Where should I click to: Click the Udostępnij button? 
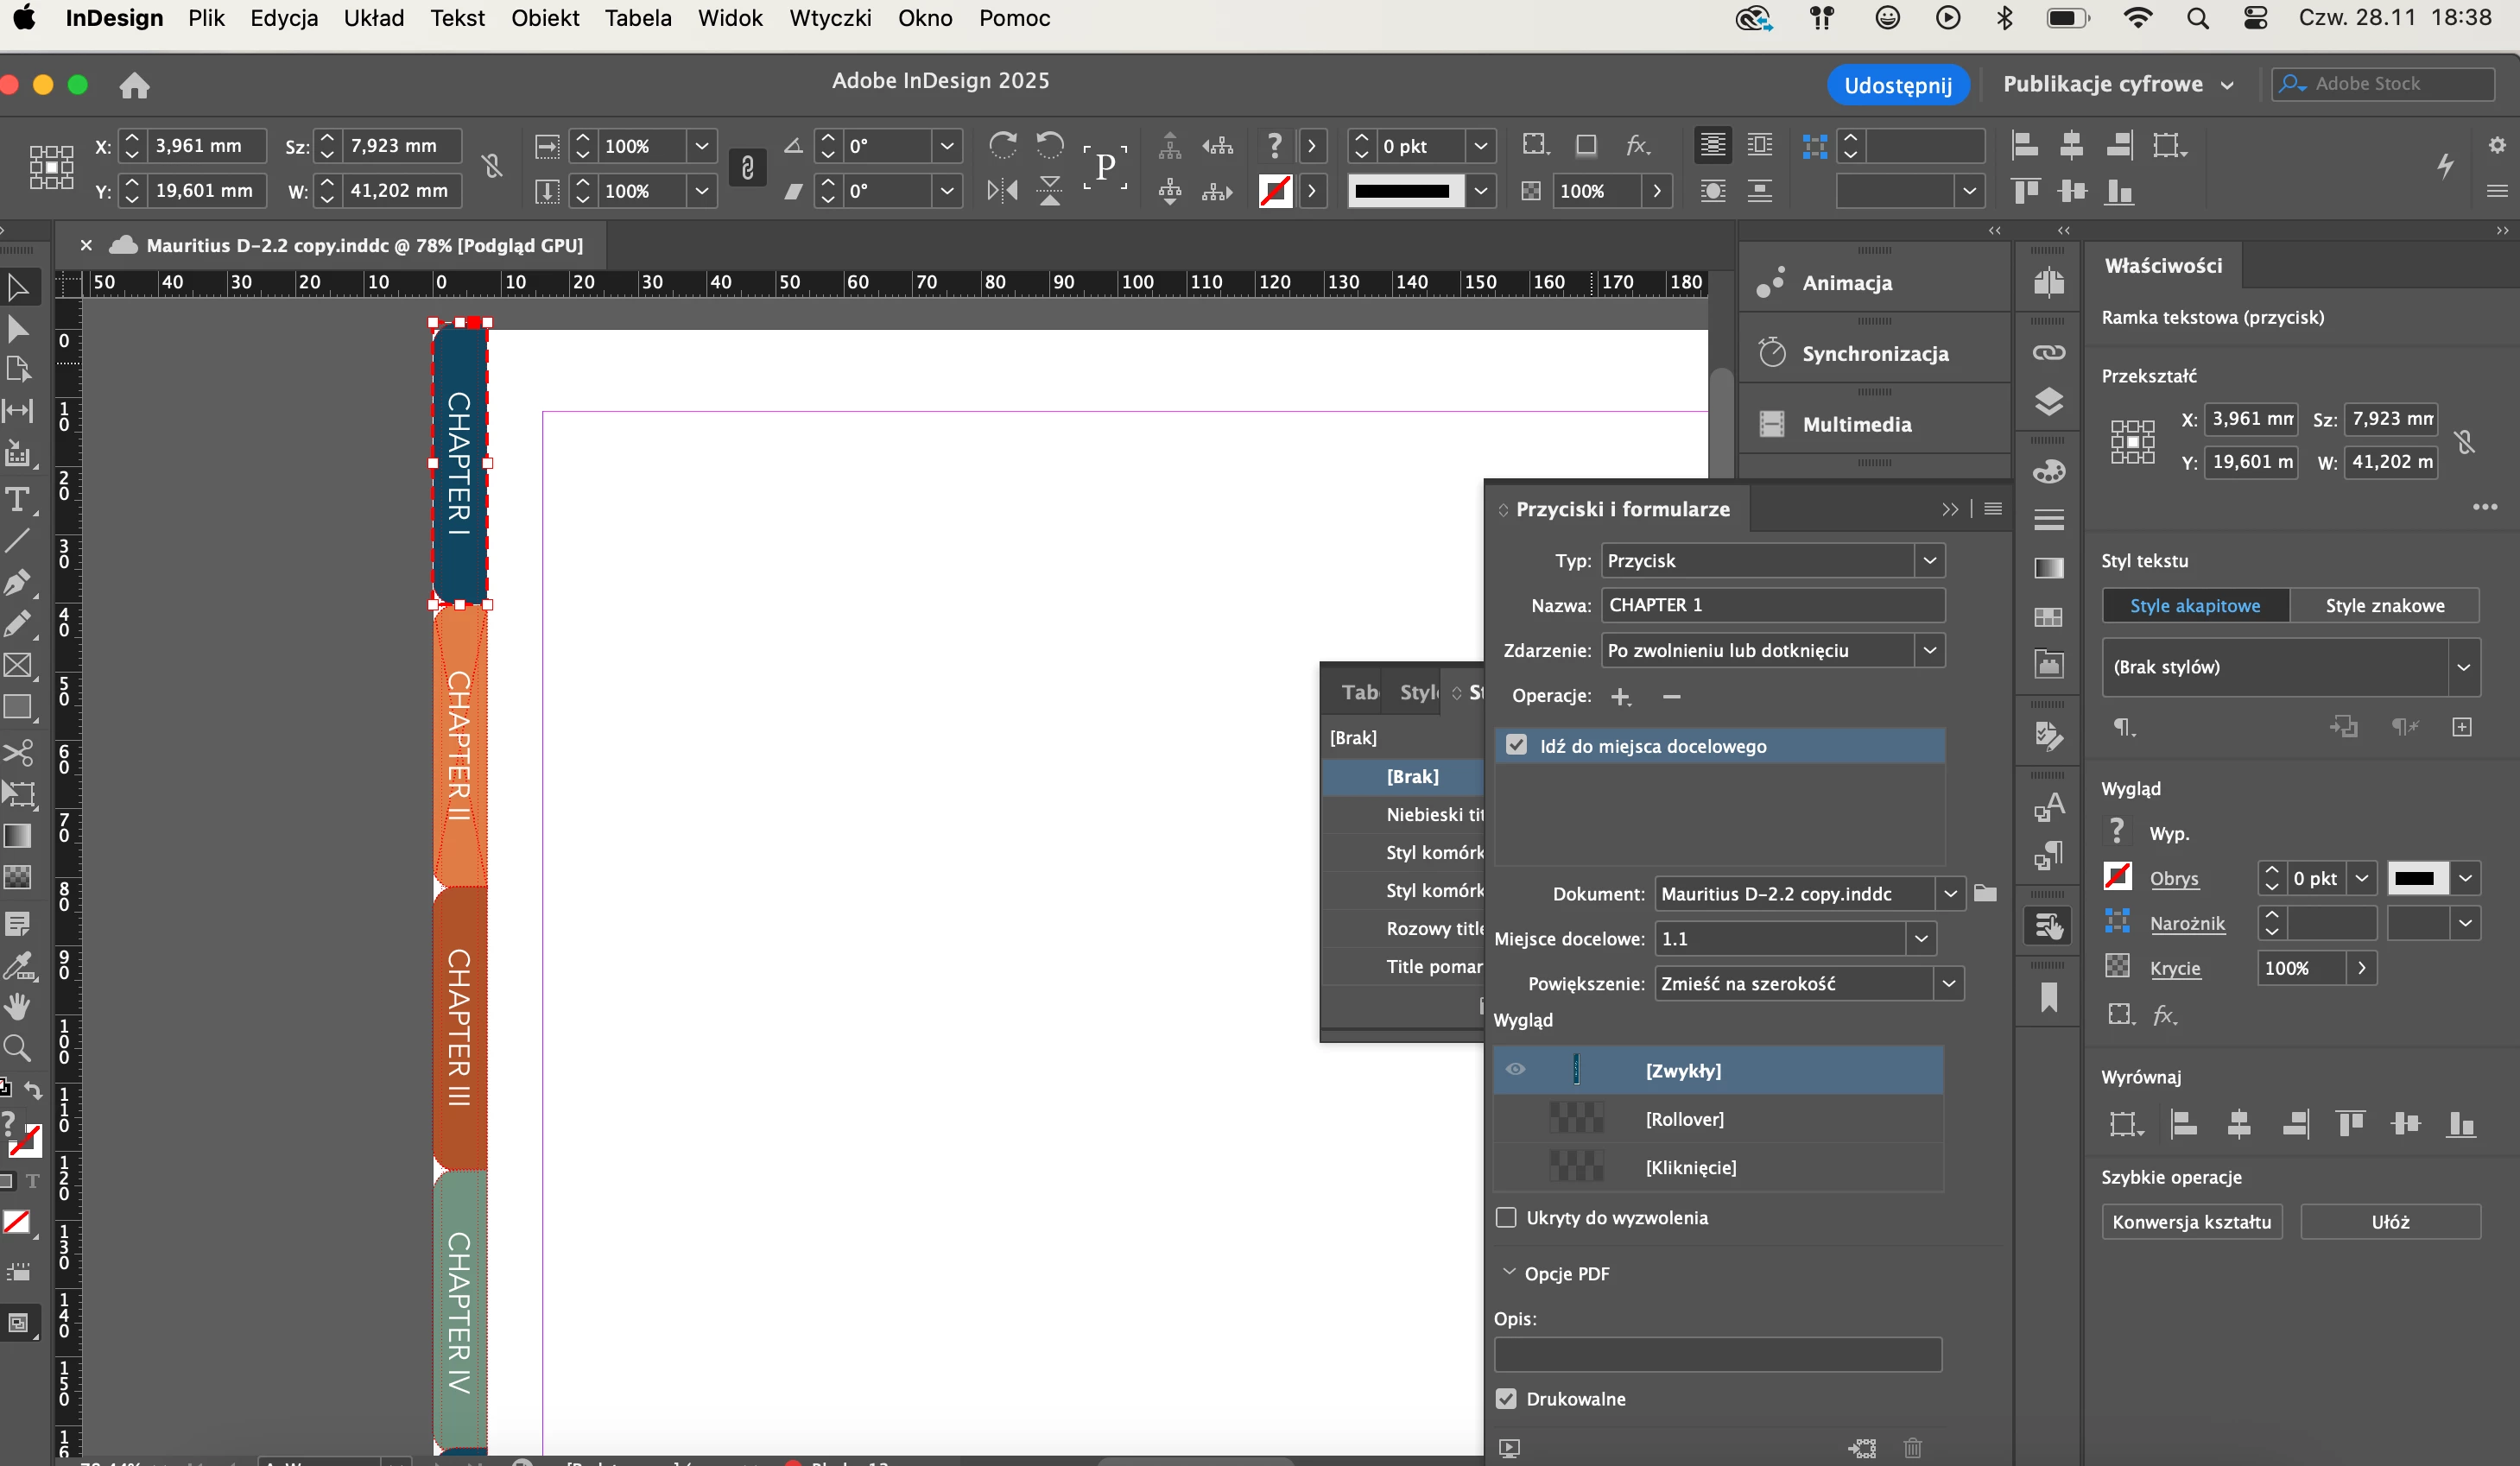[x=1897, y=85]
